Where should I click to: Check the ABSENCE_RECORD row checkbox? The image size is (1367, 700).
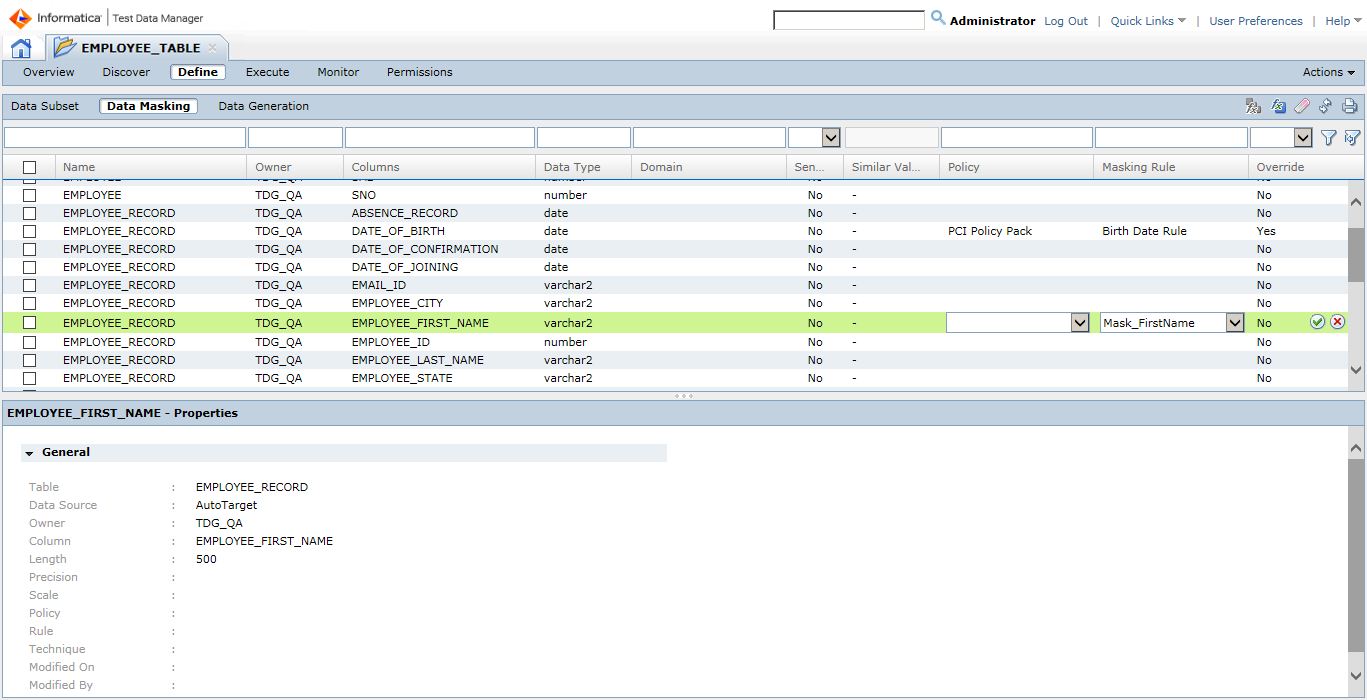click(29, 213)
